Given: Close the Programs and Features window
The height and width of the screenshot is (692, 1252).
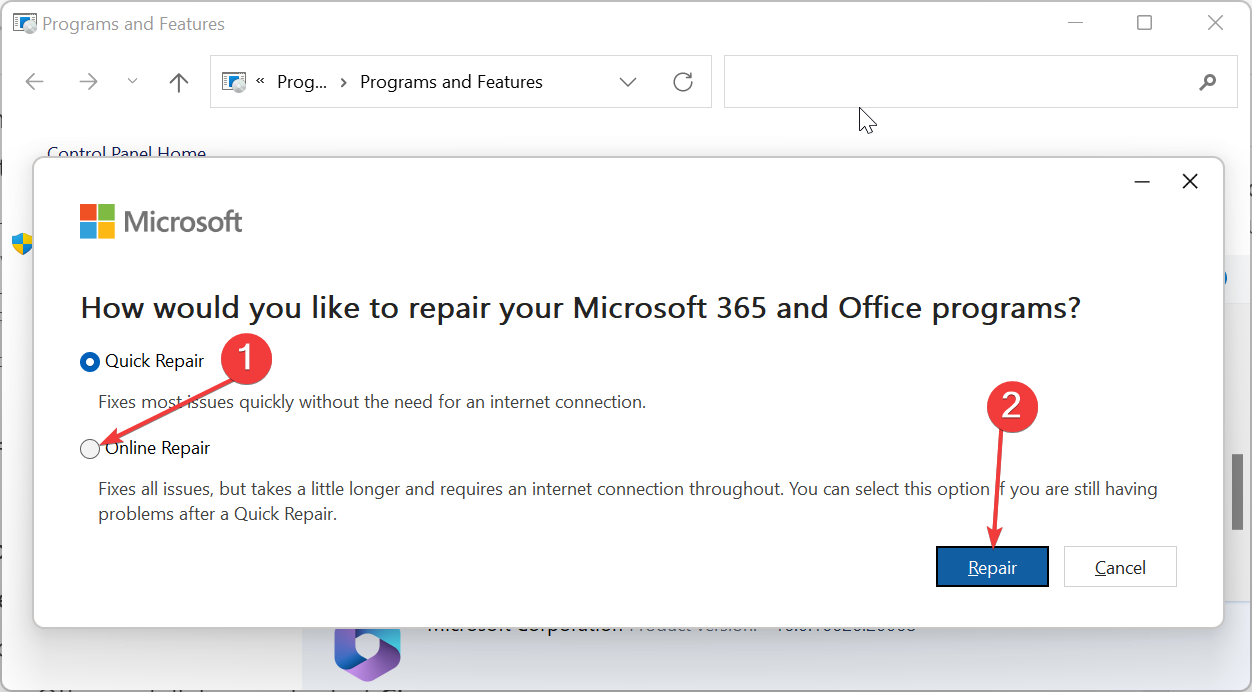Looking at the screenshot, I should tap(1215, 23).
